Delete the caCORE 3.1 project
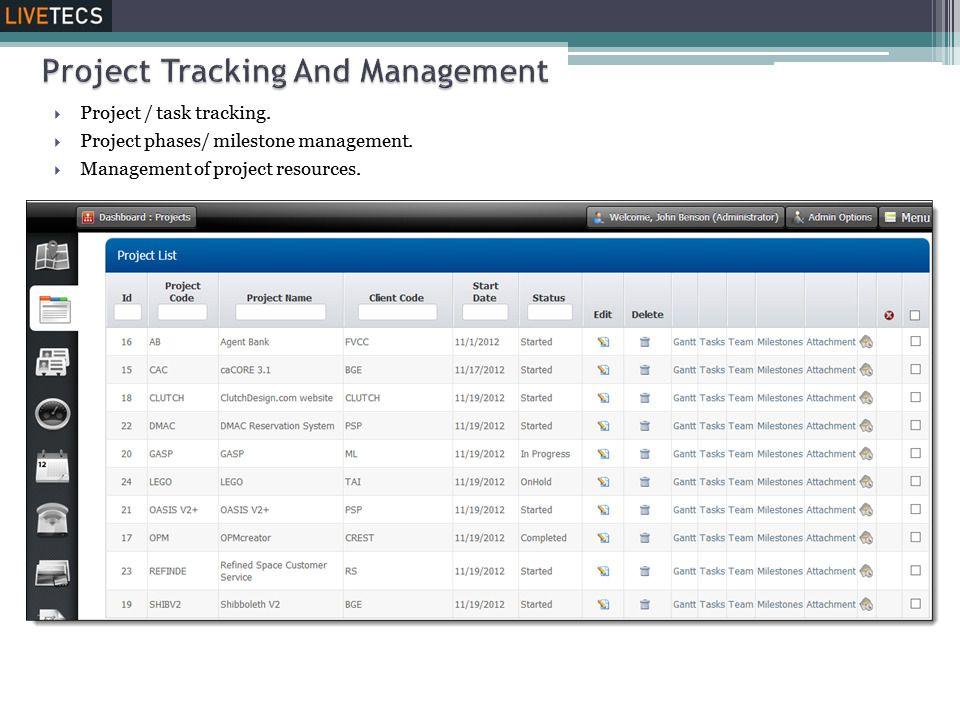960x720 pixels. point(645,370)
